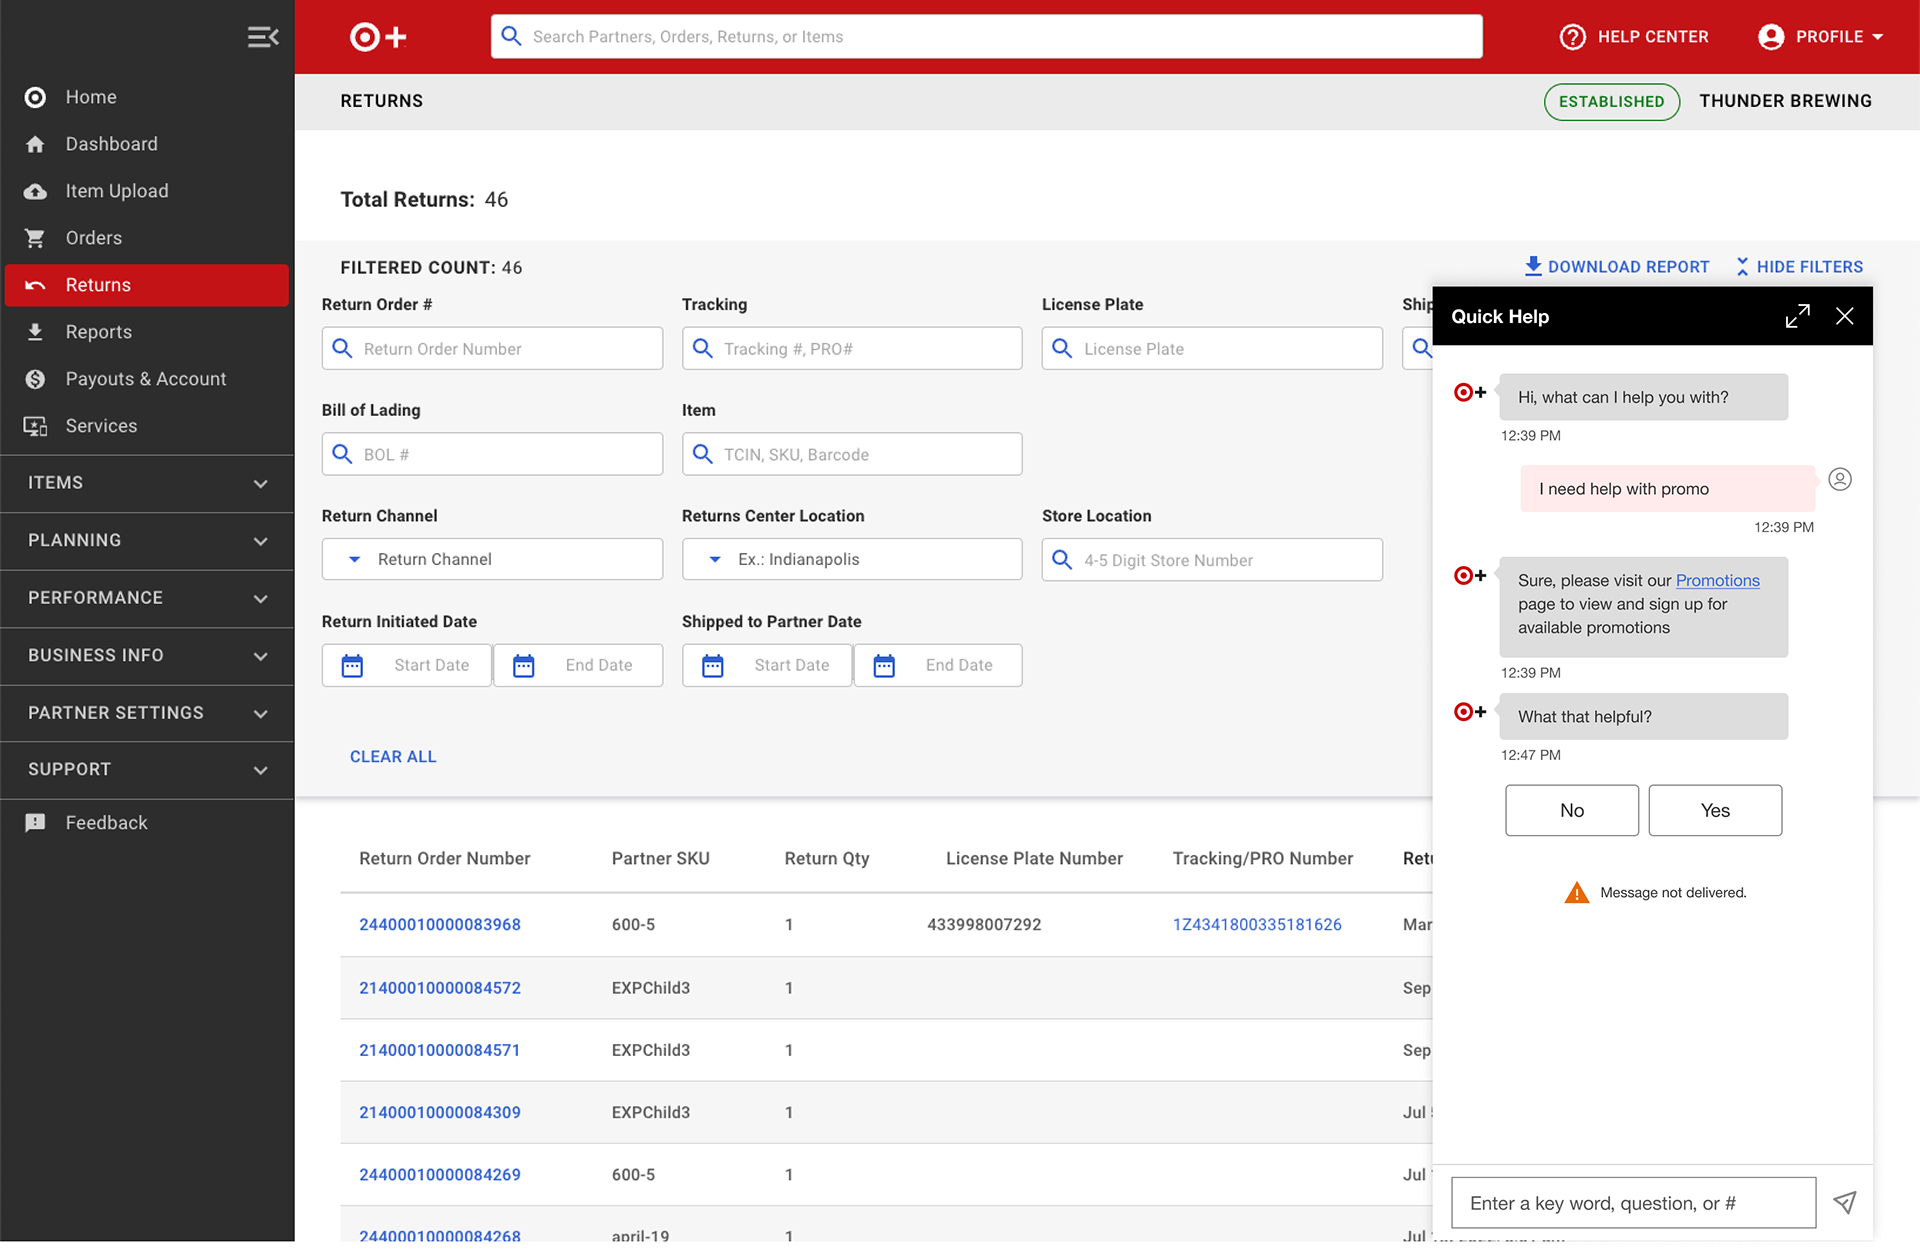
Task: Click the Target Plus logo in header
Action: 378,37
